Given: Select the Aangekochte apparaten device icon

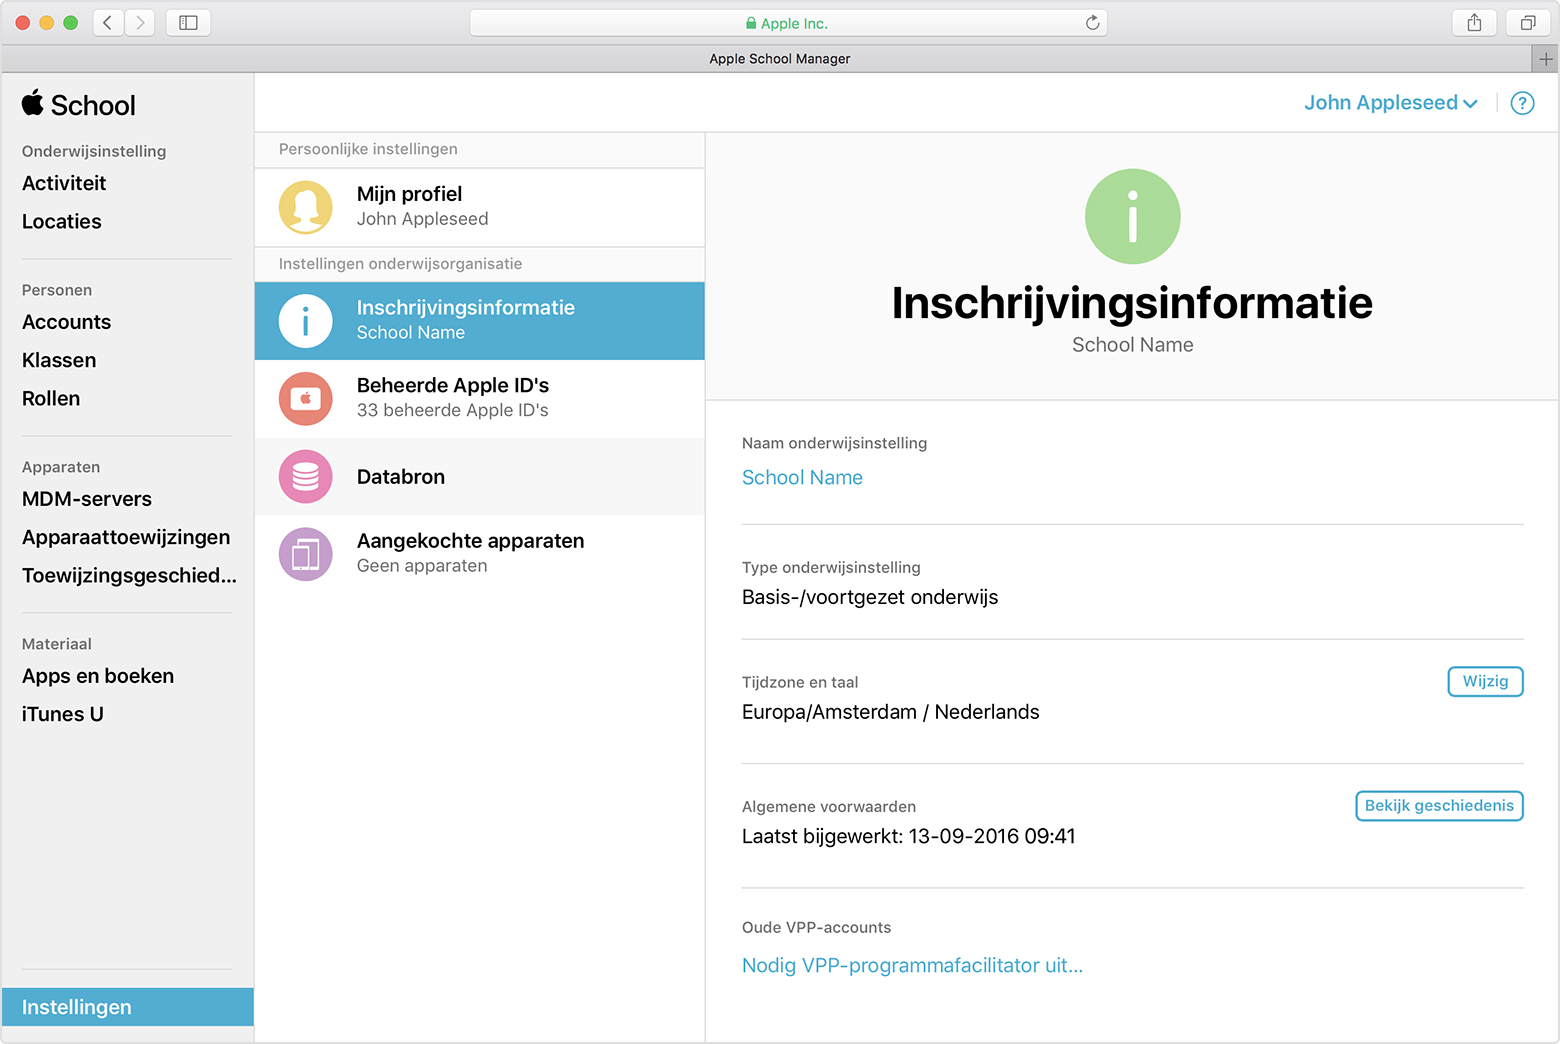Looking at the screenshot, I should [306, 554].
